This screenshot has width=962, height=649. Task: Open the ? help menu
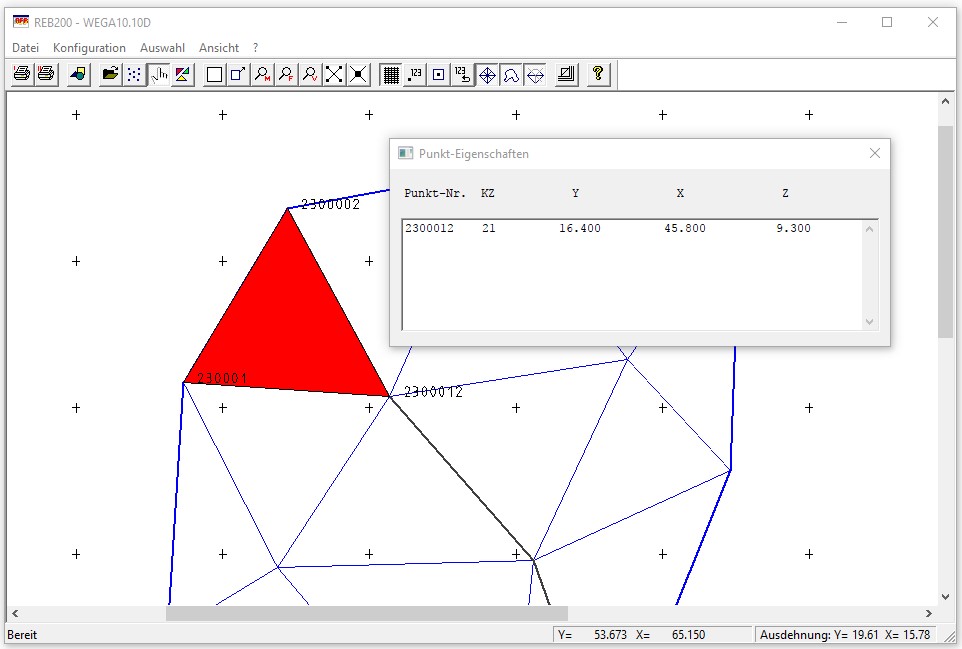click(255, 48)
